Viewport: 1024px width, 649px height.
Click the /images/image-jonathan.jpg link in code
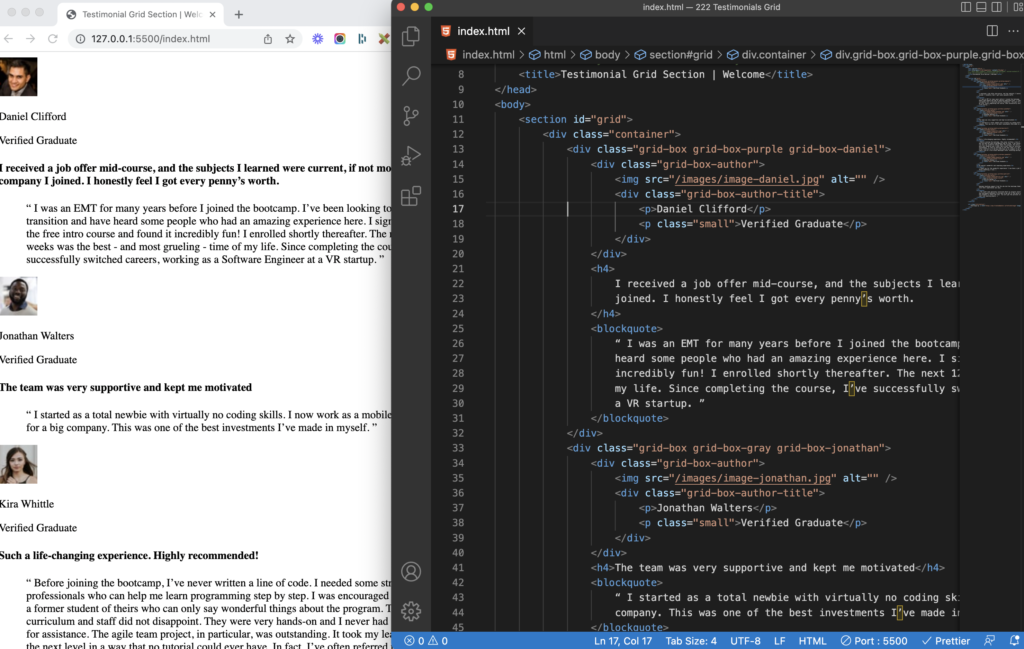pyautogui.click(x=752, y=478)
